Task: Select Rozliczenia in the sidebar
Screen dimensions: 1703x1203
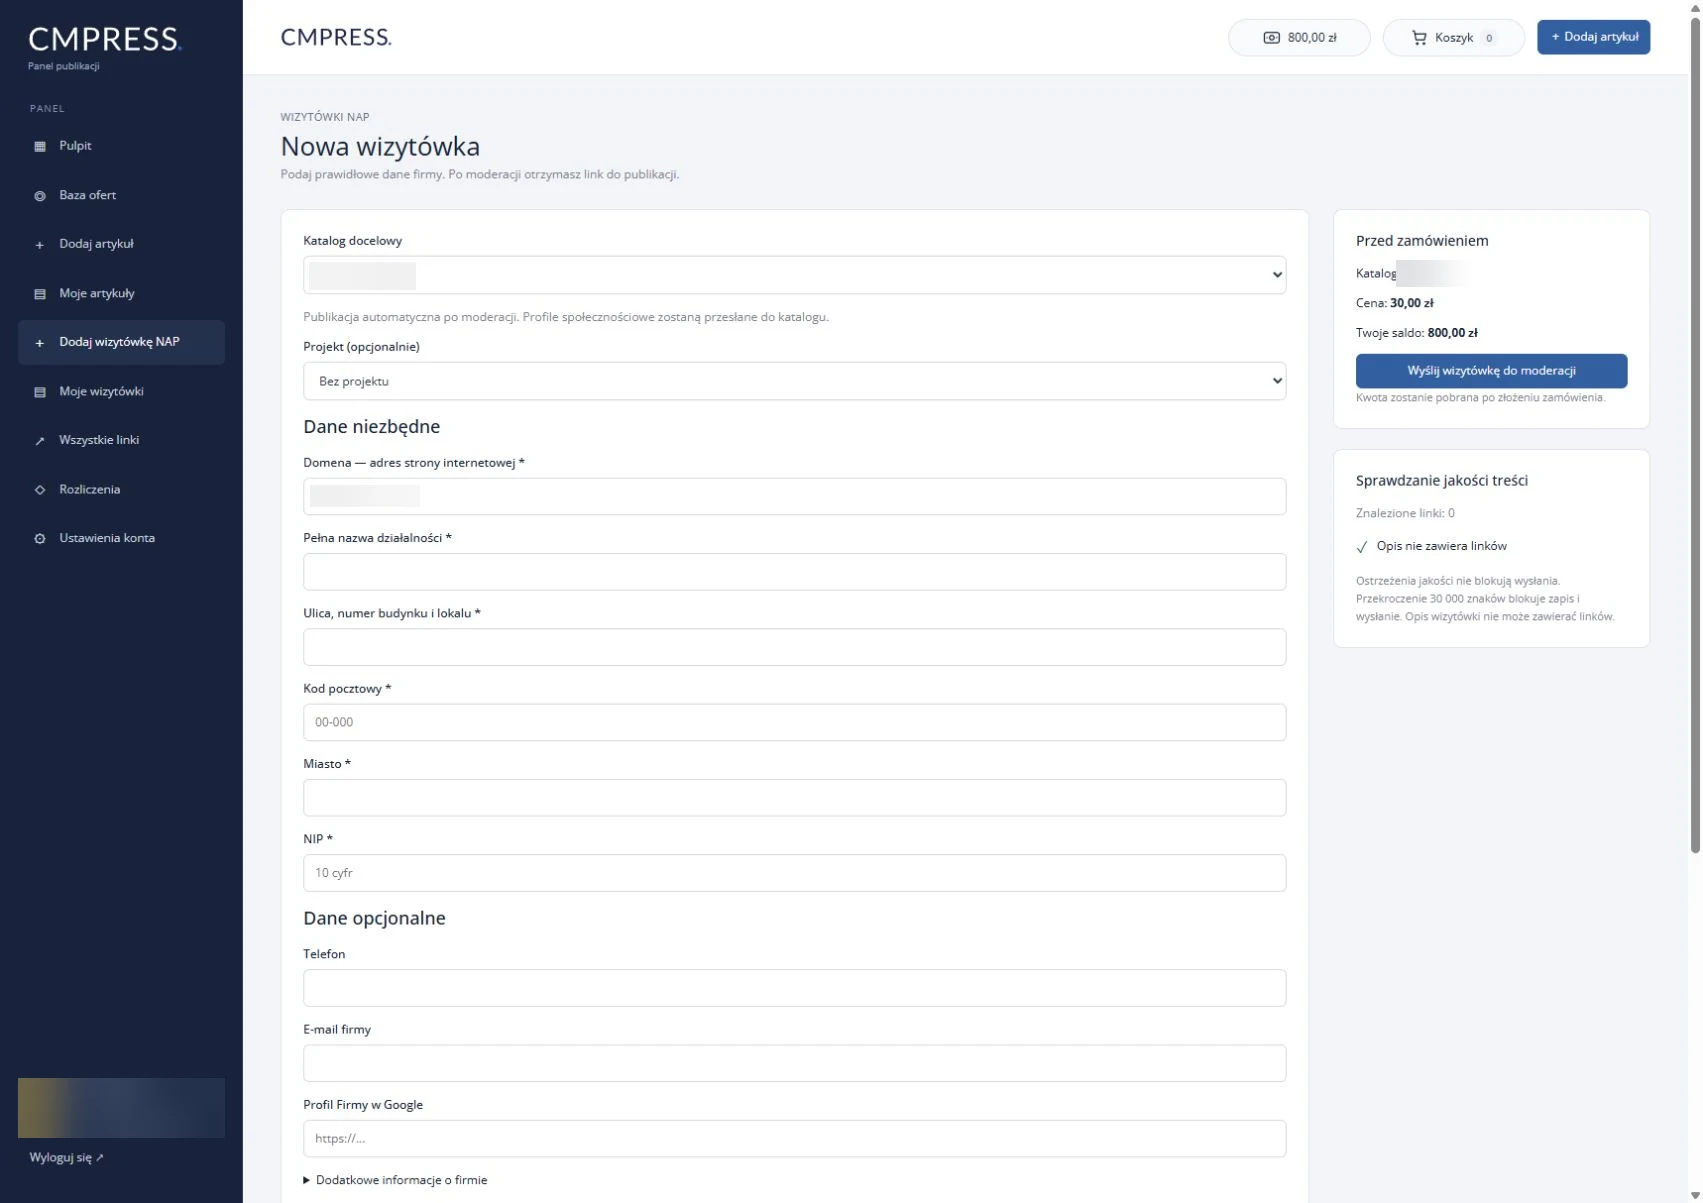Action: coord(121,489)
